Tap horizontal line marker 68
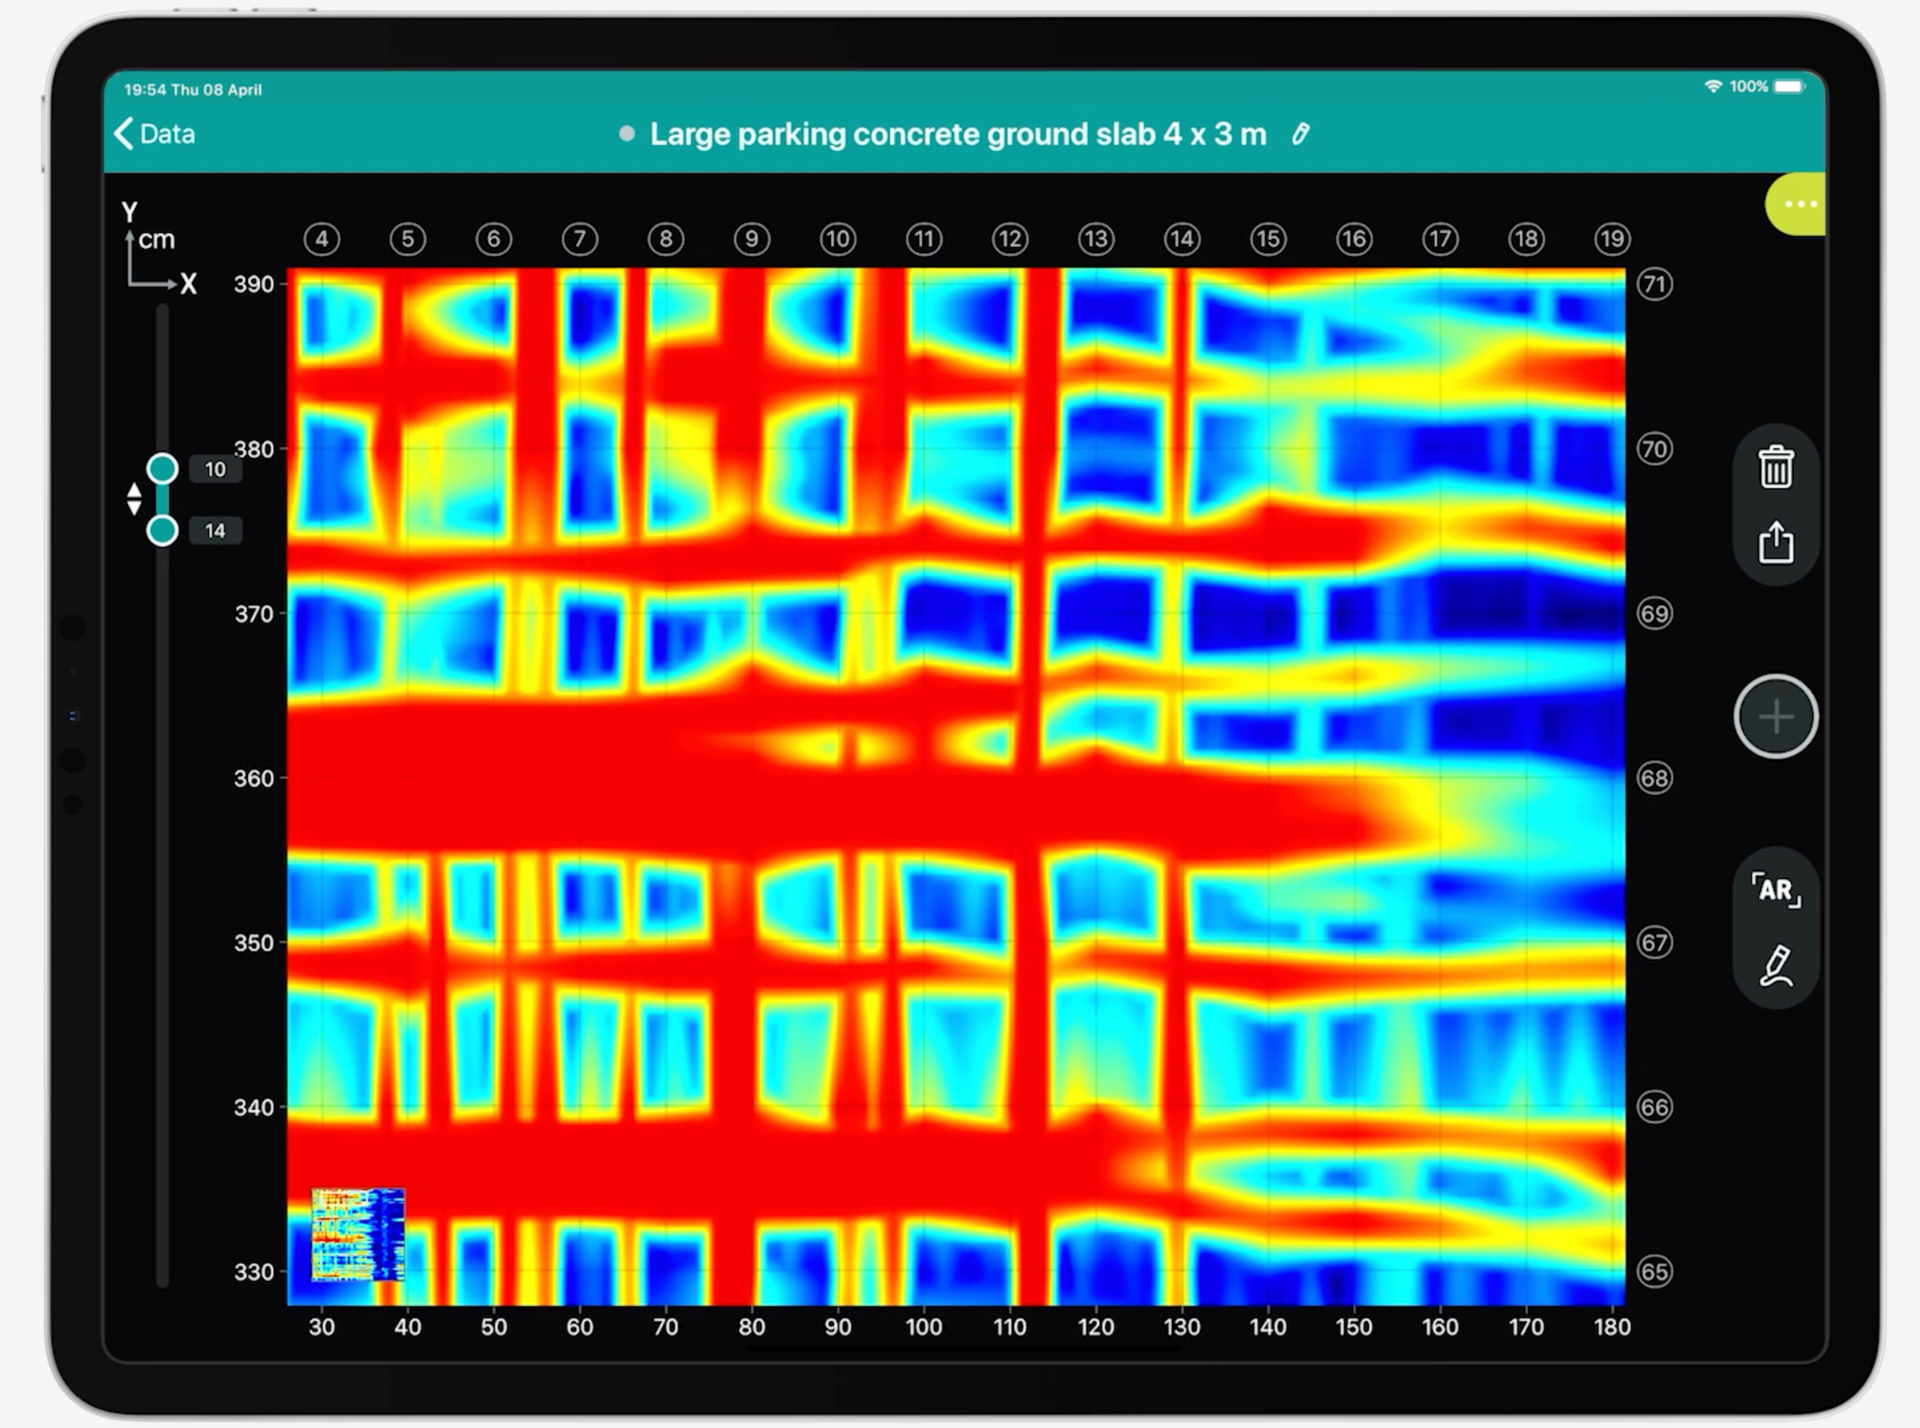 1654,778
